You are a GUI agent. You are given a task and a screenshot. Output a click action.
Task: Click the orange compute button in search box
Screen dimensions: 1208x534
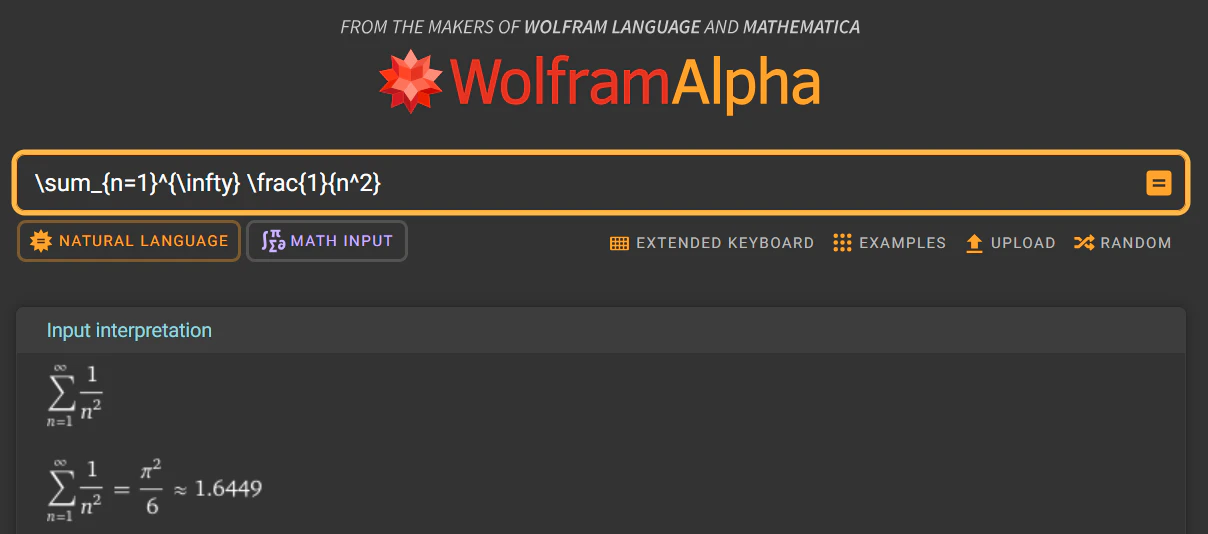[1158, 183]
